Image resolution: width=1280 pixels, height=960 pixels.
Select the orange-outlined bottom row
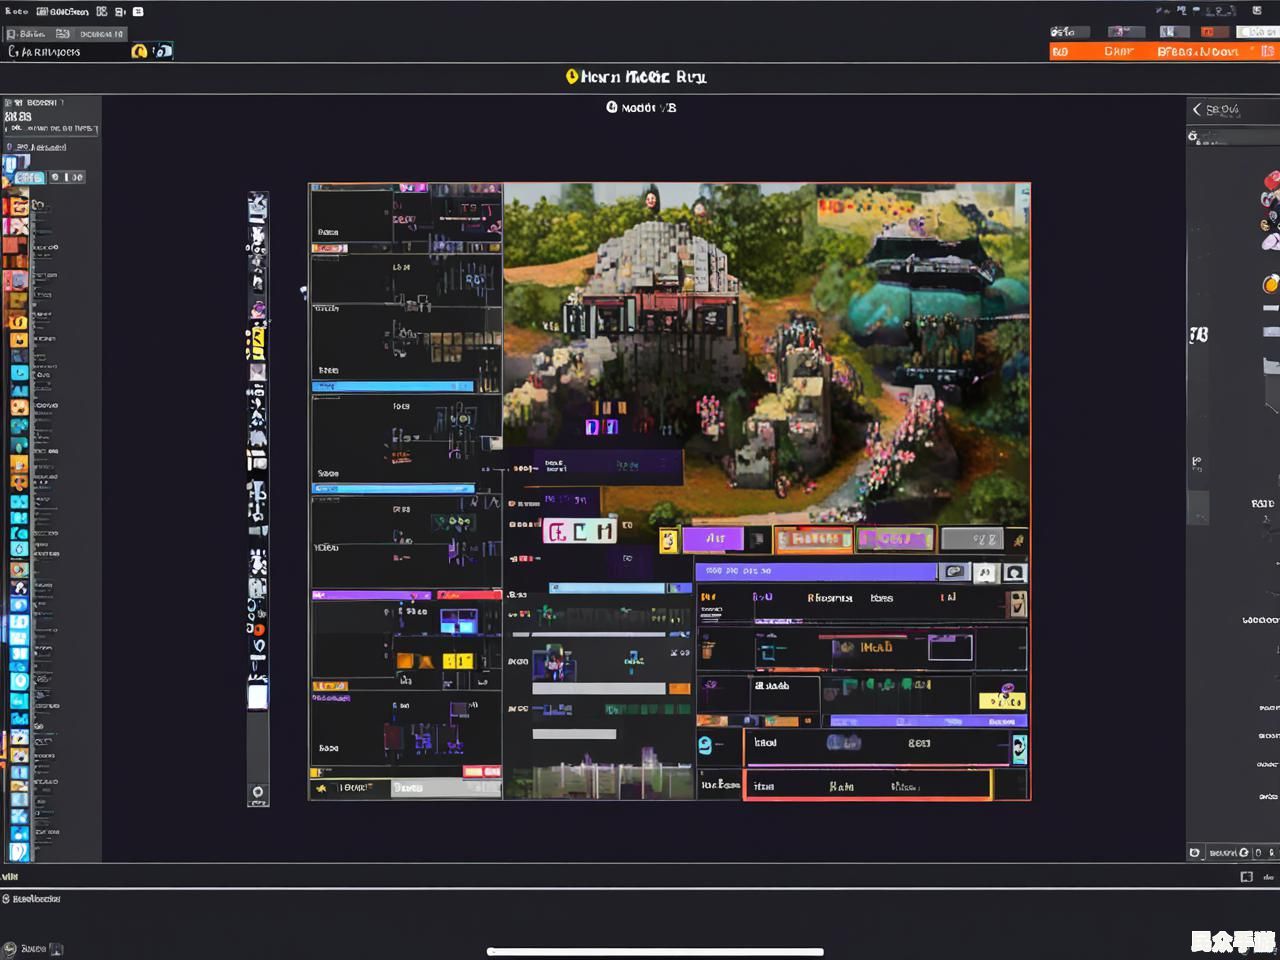coord(868,785)
